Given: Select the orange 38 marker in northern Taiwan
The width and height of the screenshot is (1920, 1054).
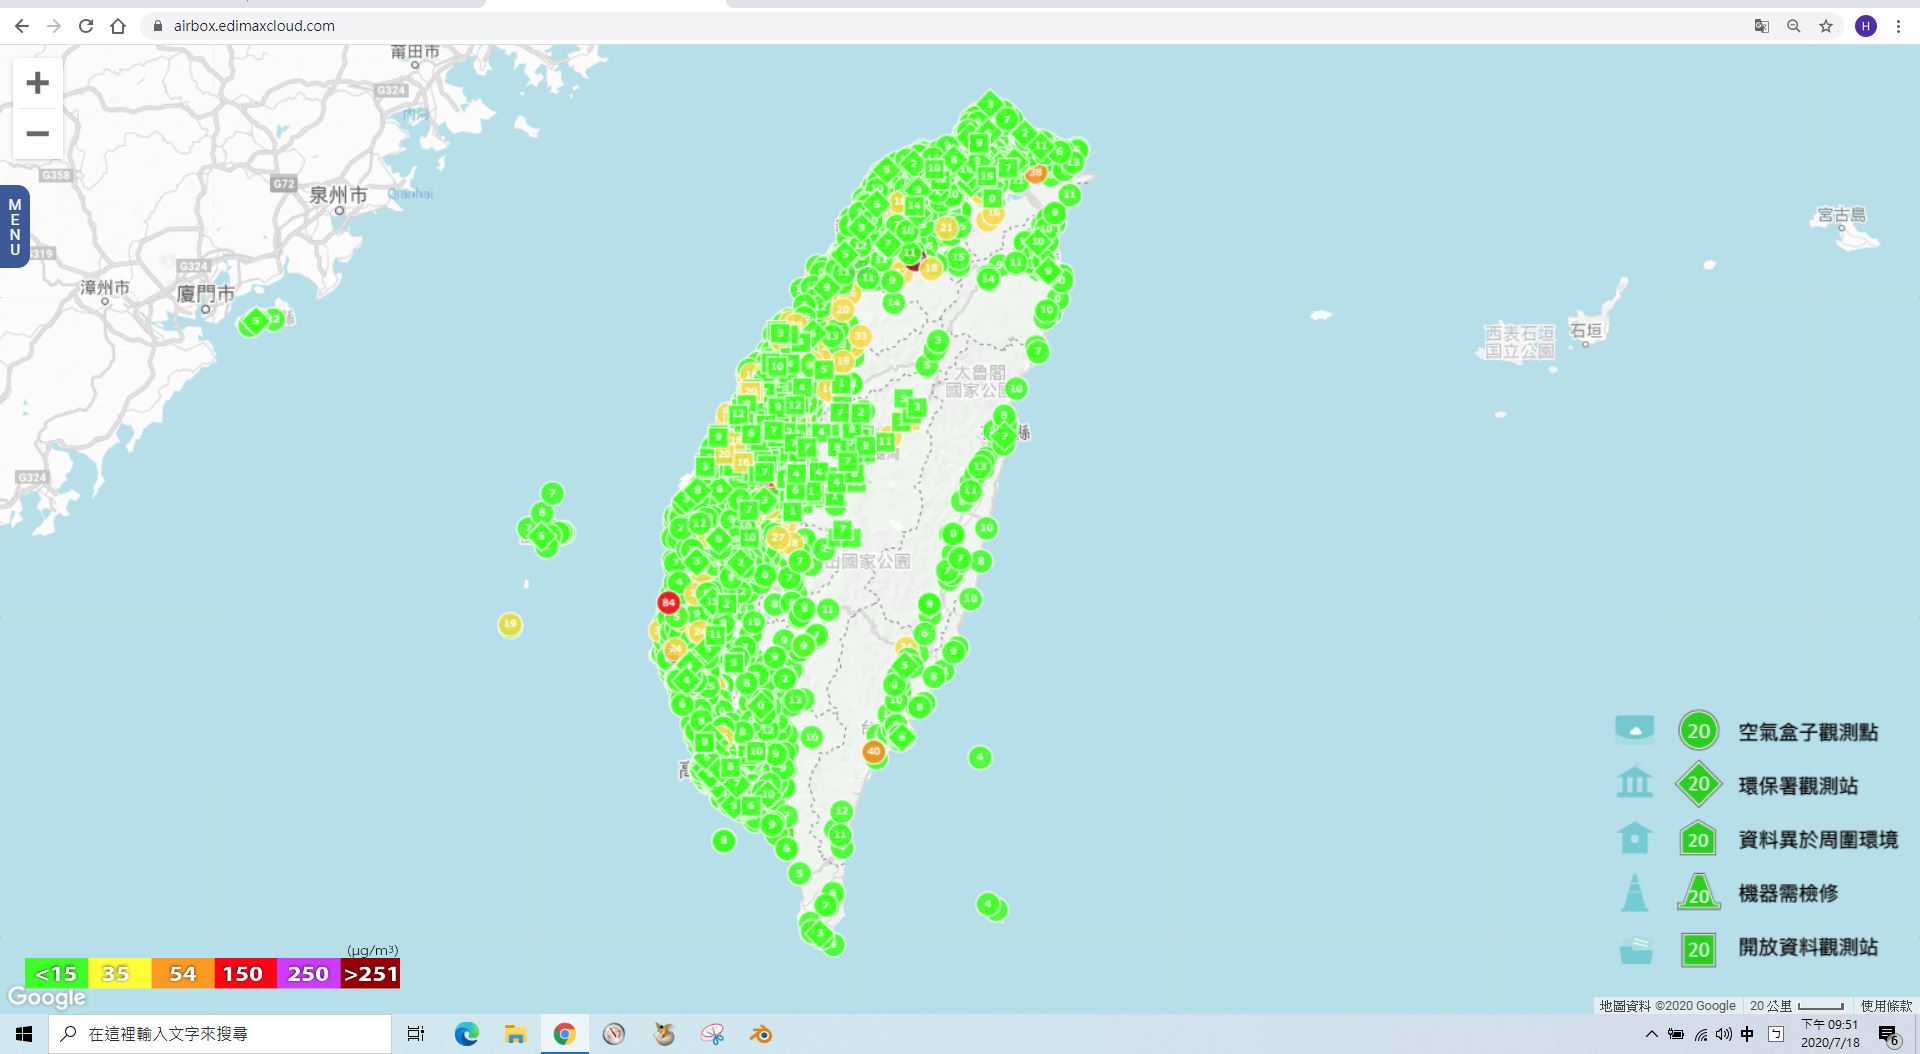Looking at the screenshot, I should pyautogui.click(x=1035, y=173).
